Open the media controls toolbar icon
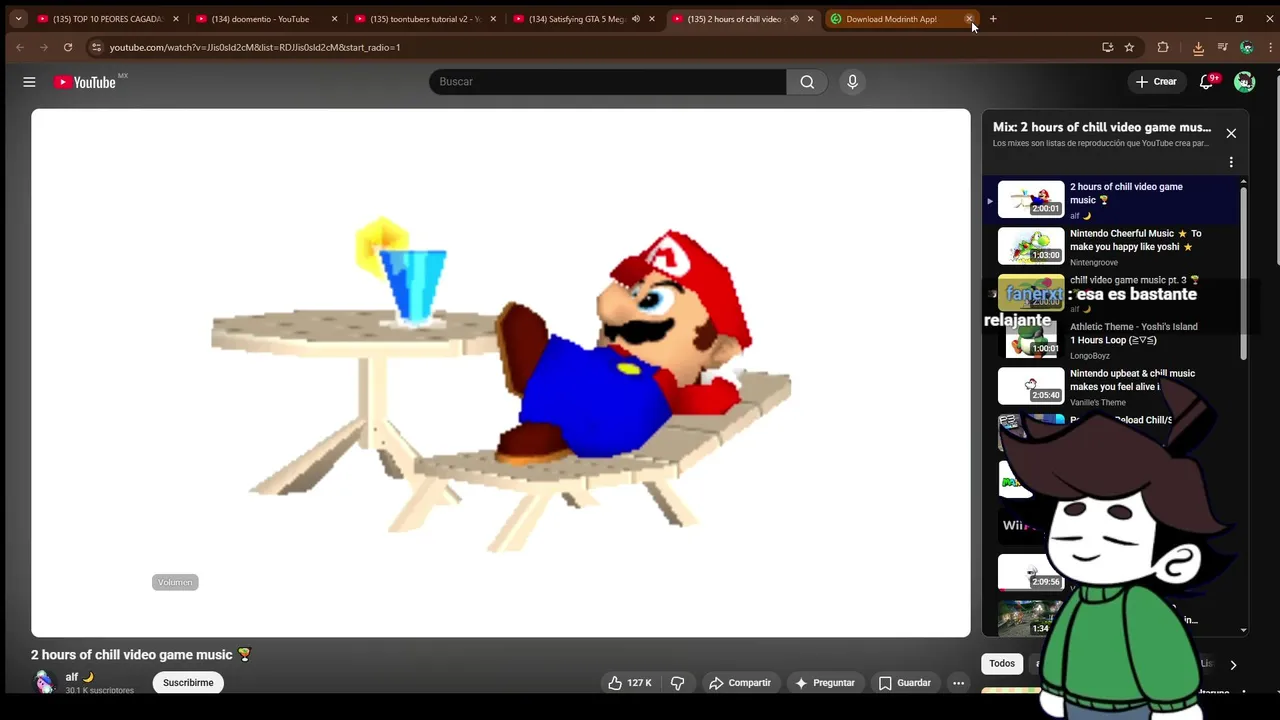This screenshot has width=1280, height=720. 1222,47
